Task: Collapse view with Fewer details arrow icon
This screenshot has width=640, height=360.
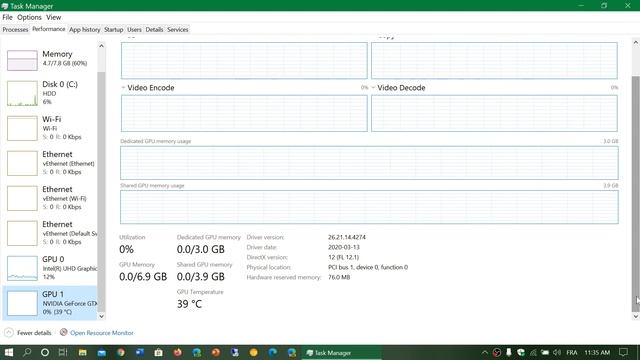Action: tap(9, 333)
